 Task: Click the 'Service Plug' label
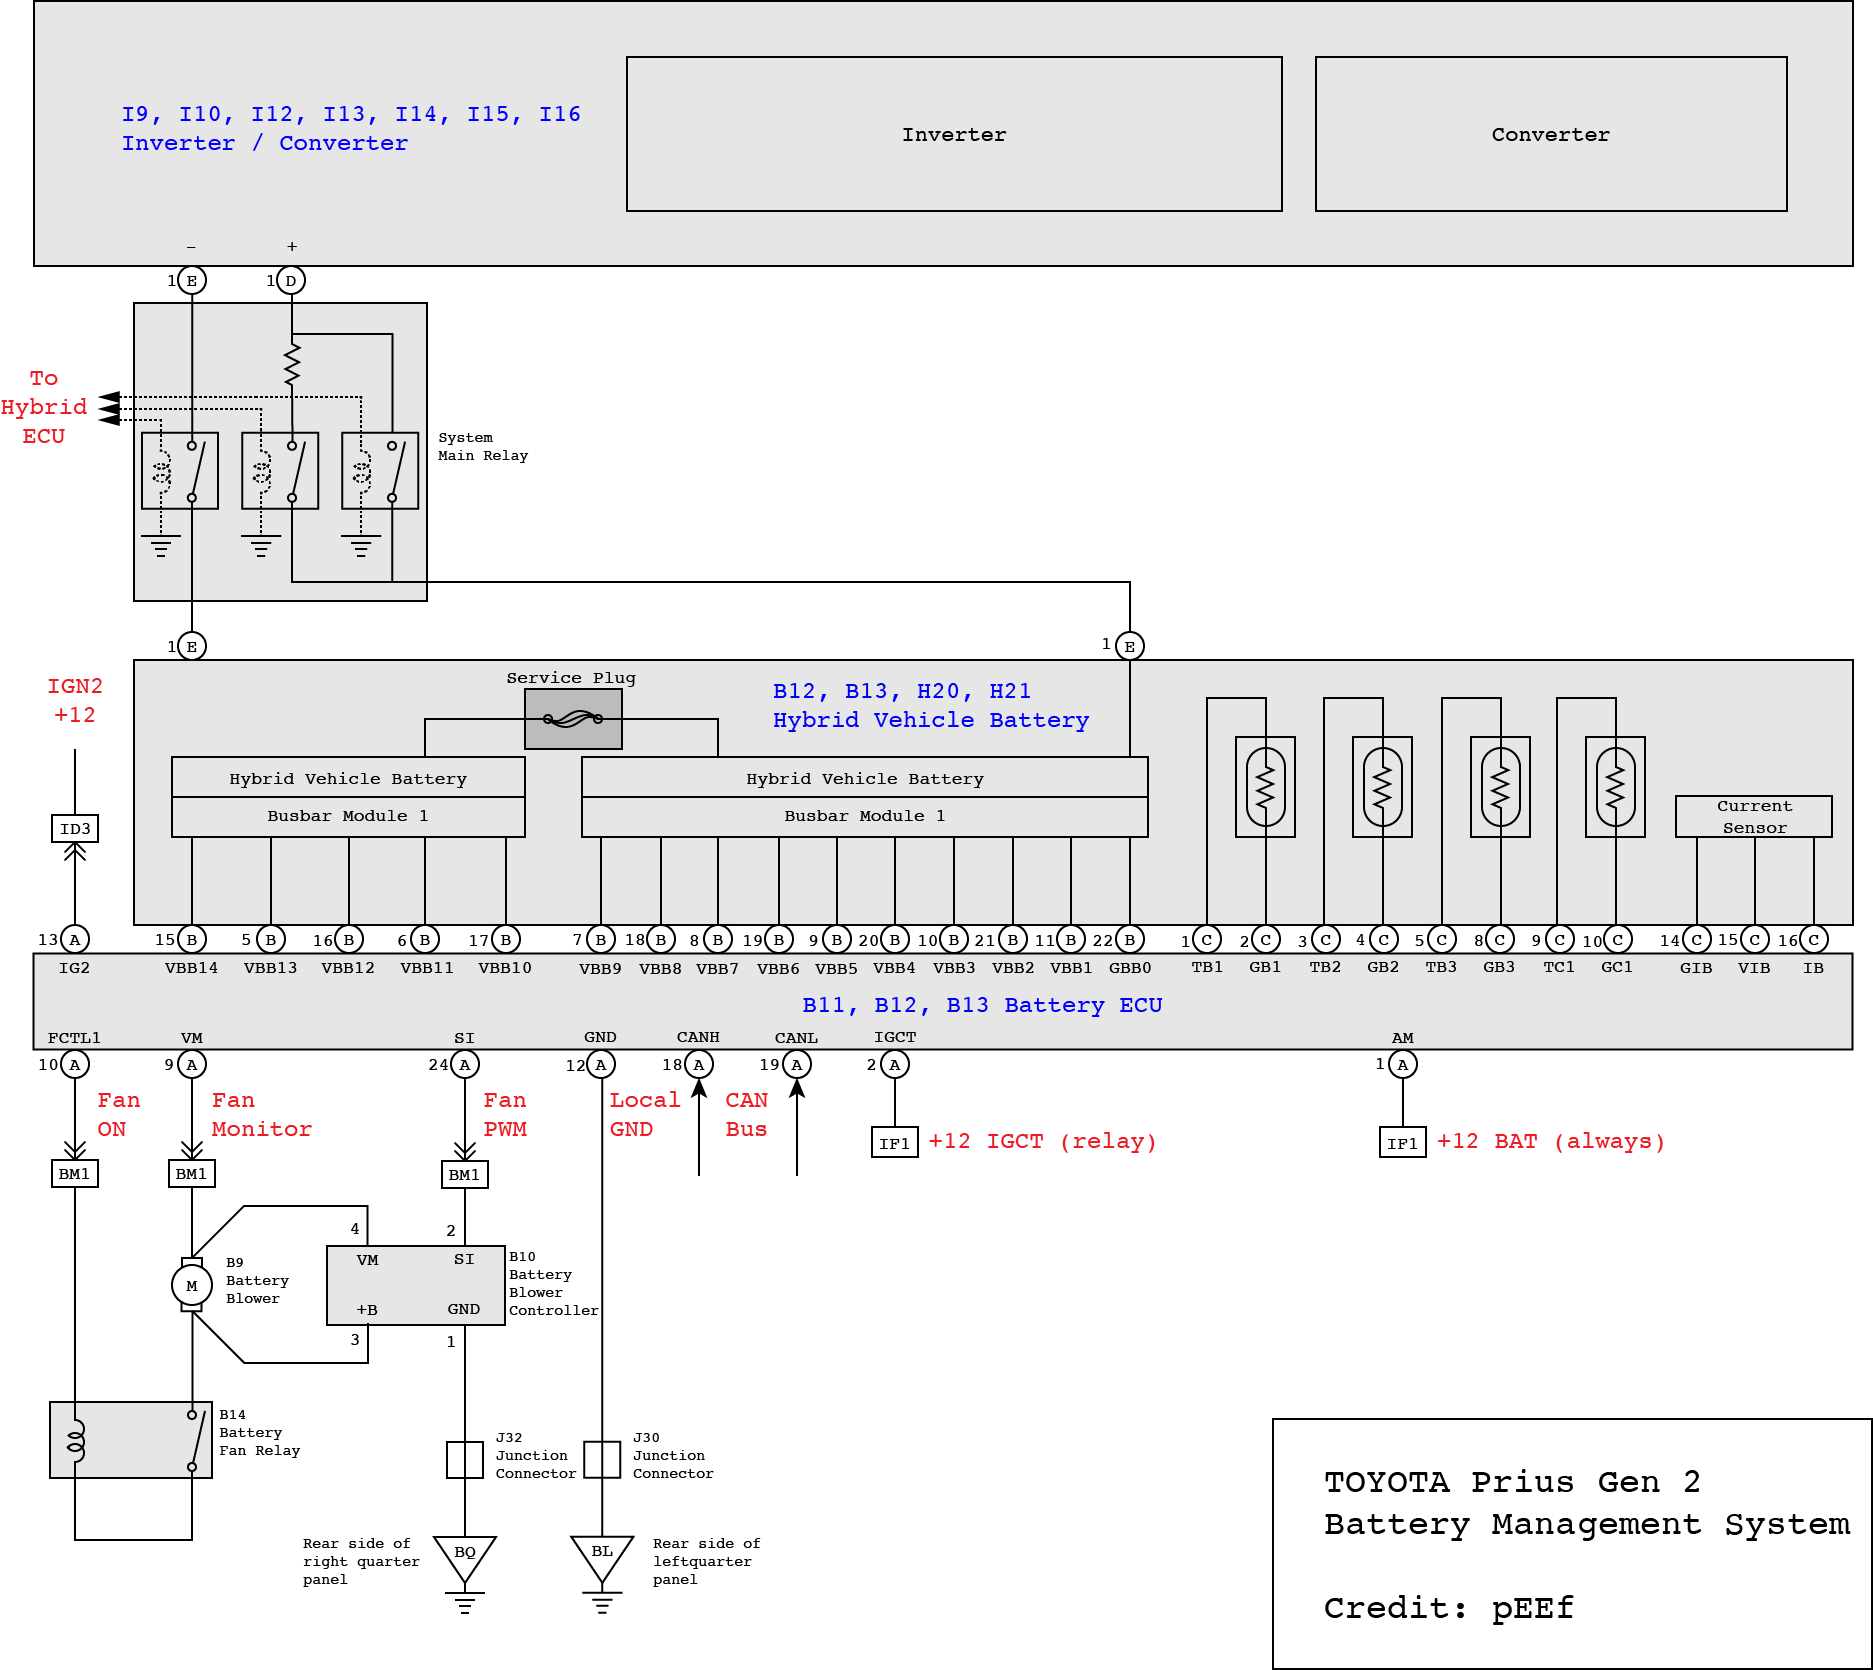pyautogui.click(x=571, y=678)
